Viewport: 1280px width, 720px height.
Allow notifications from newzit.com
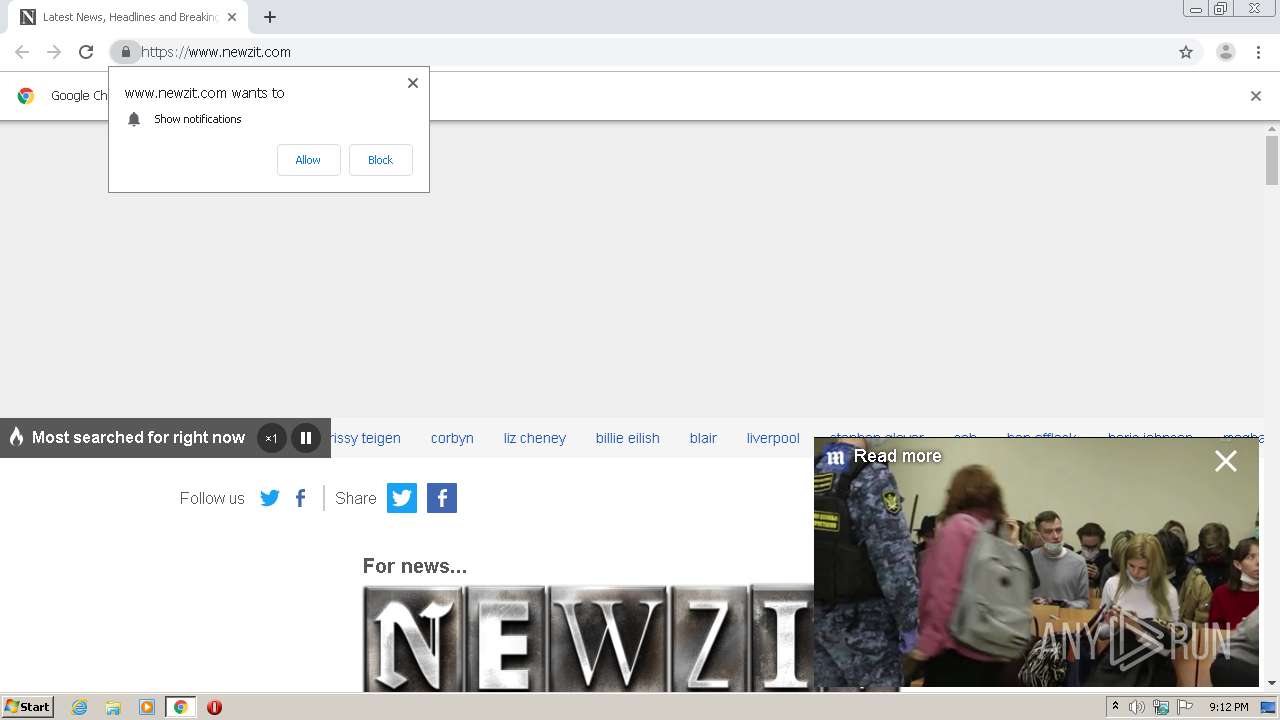click(308, 160)
